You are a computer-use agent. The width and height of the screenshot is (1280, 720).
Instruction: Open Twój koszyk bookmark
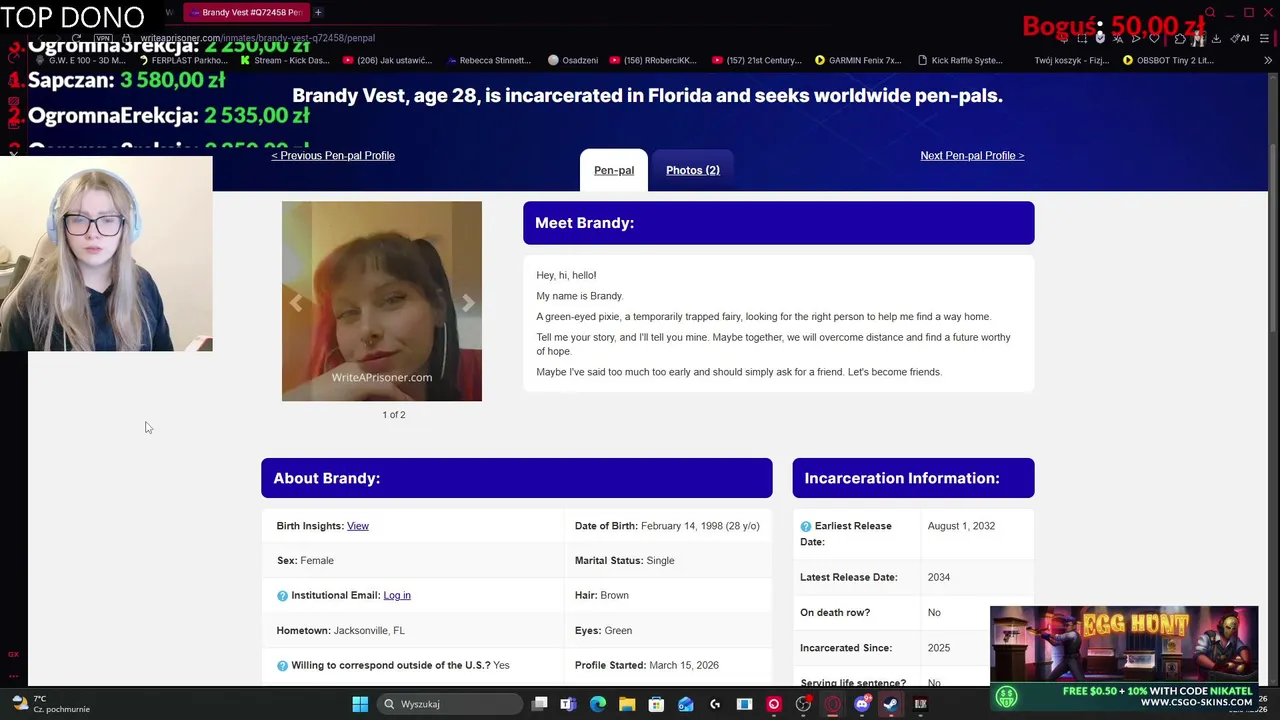[1071, 60]
